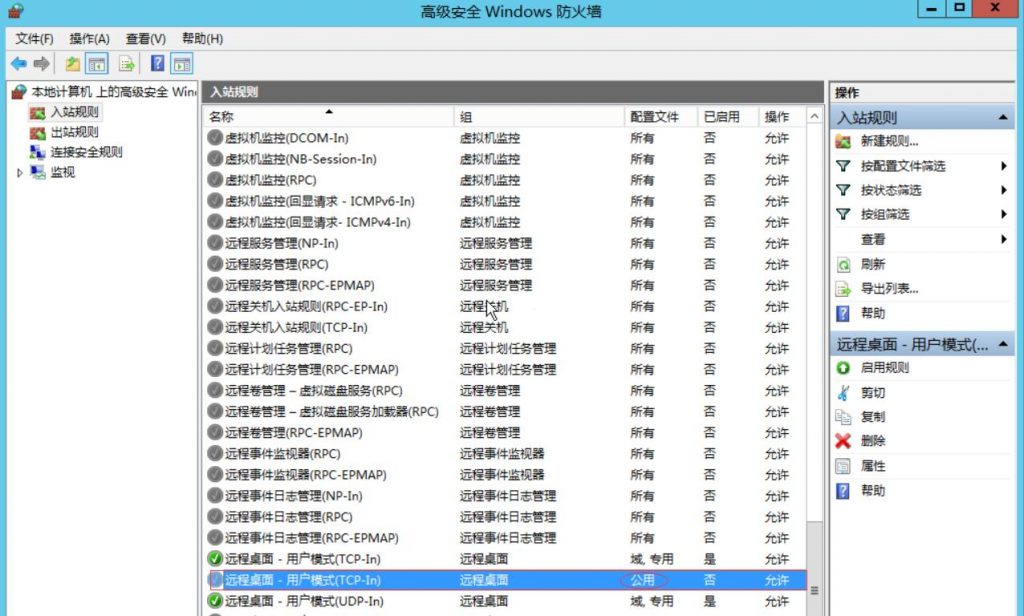Screen dimensions: 1024x616
Task: Select 入站规则 in the left tree
Action: coord(74,112)
